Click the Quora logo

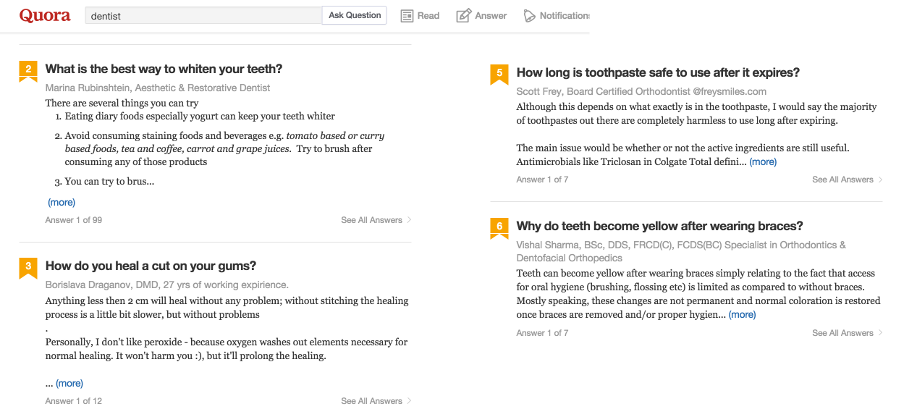coord(45,15)
